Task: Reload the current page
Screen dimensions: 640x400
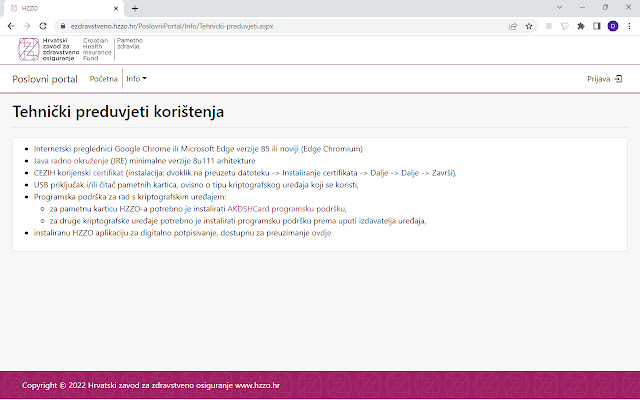Action: (x=43, y=26)
